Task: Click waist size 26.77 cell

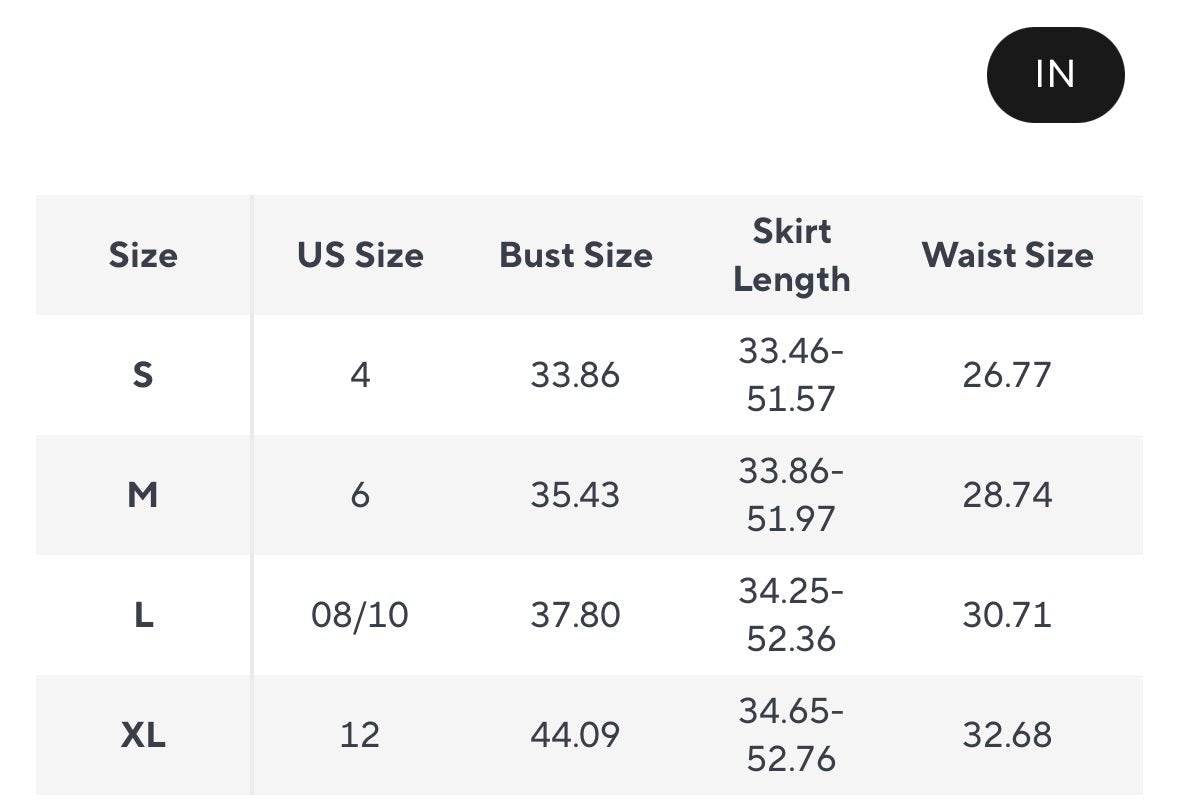Action: [1007, 375]
